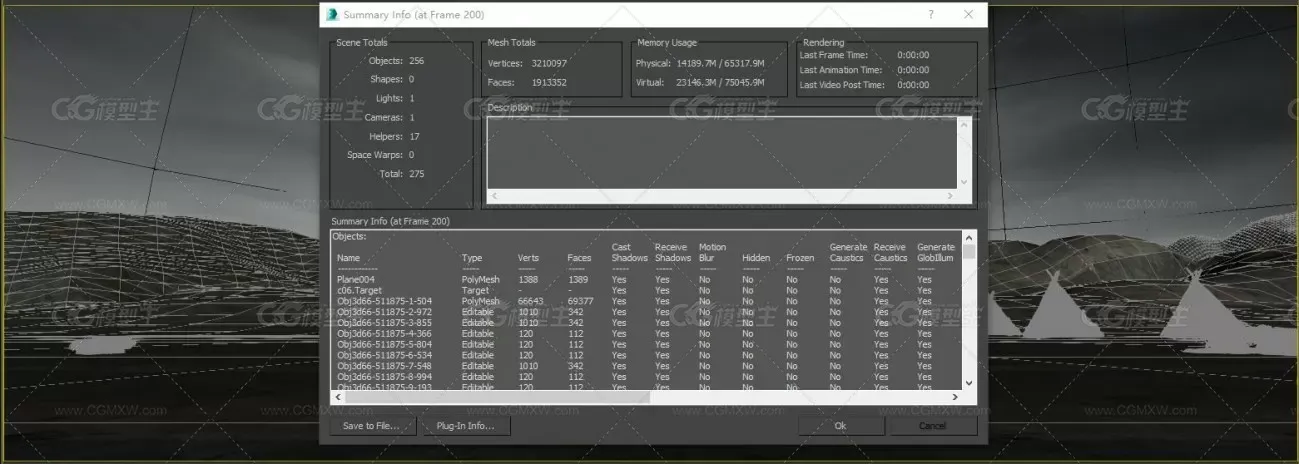Click the objects list scroll-down arrow
This screenshot has width=1299, height=464.
pos(968,383)
